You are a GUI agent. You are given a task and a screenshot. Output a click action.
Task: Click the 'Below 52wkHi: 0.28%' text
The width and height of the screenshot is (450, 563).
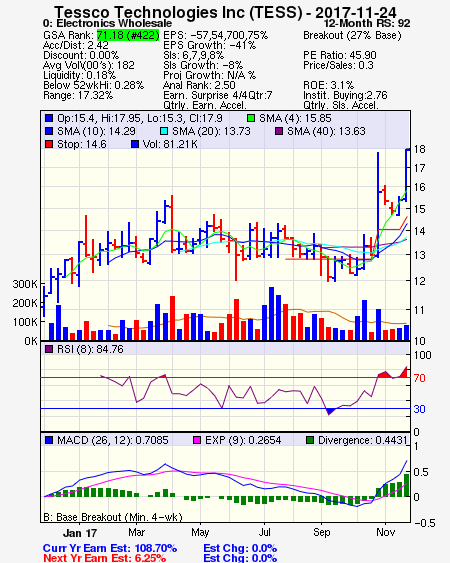[x=93, y=85]
